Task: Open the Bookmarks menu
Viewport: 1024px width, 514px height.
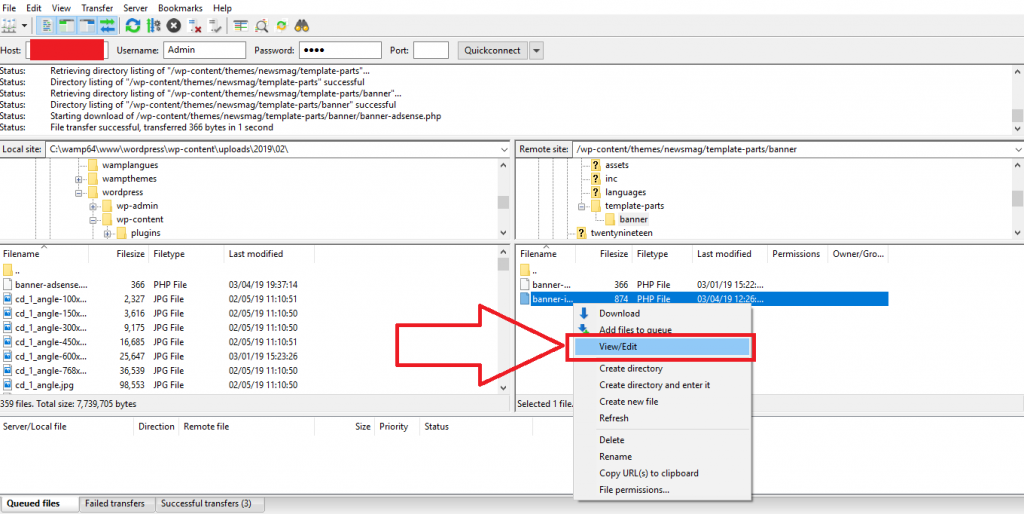Action: tap(180, 8)
